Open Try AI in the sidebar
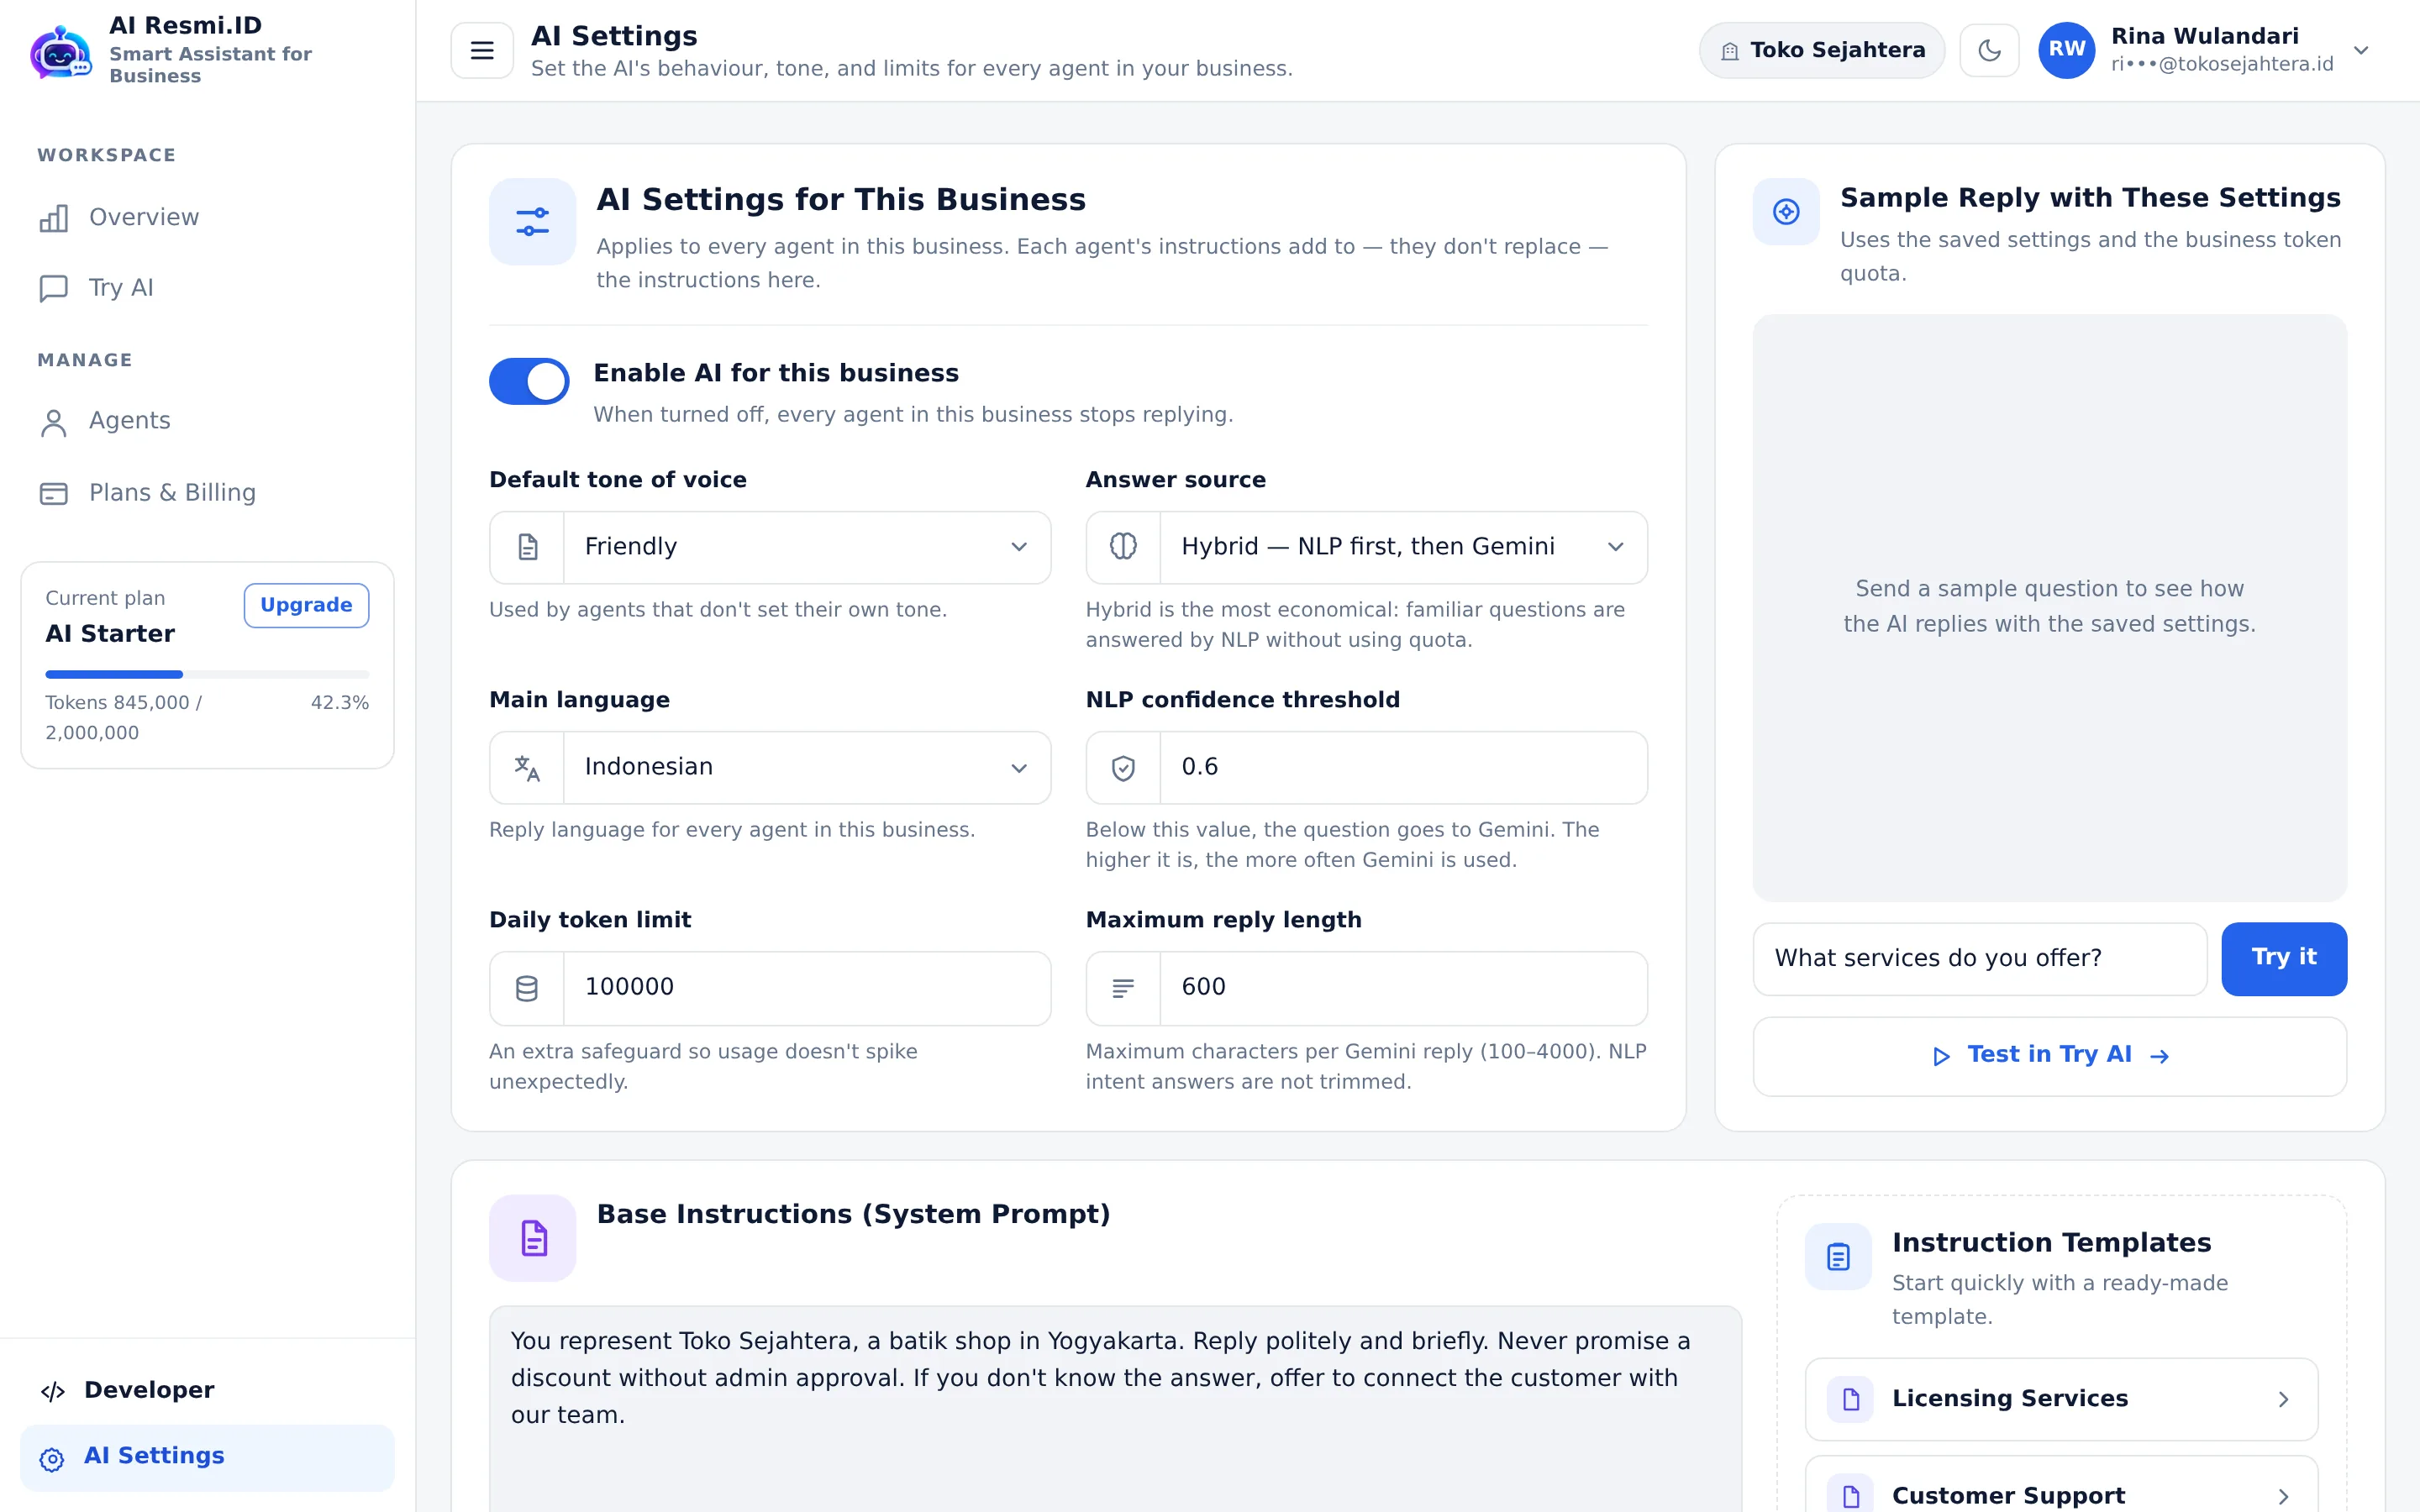This screenshot has height=1512, width=2420. pyautogui.click(x=207, y=288)
